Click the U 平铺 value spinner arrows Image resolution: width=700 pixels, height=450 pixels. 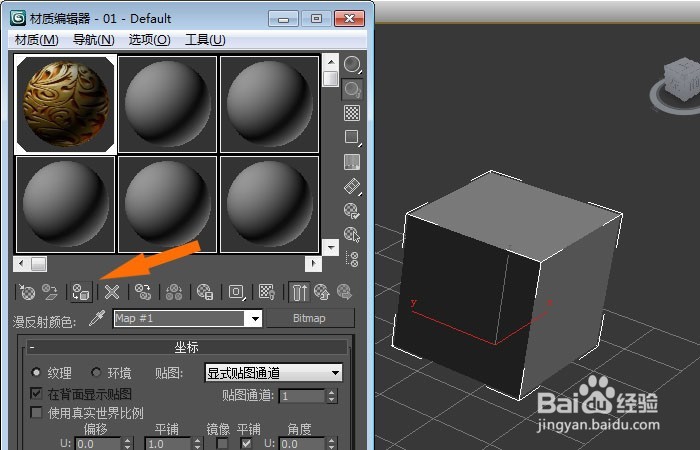[x=197, y=444]
